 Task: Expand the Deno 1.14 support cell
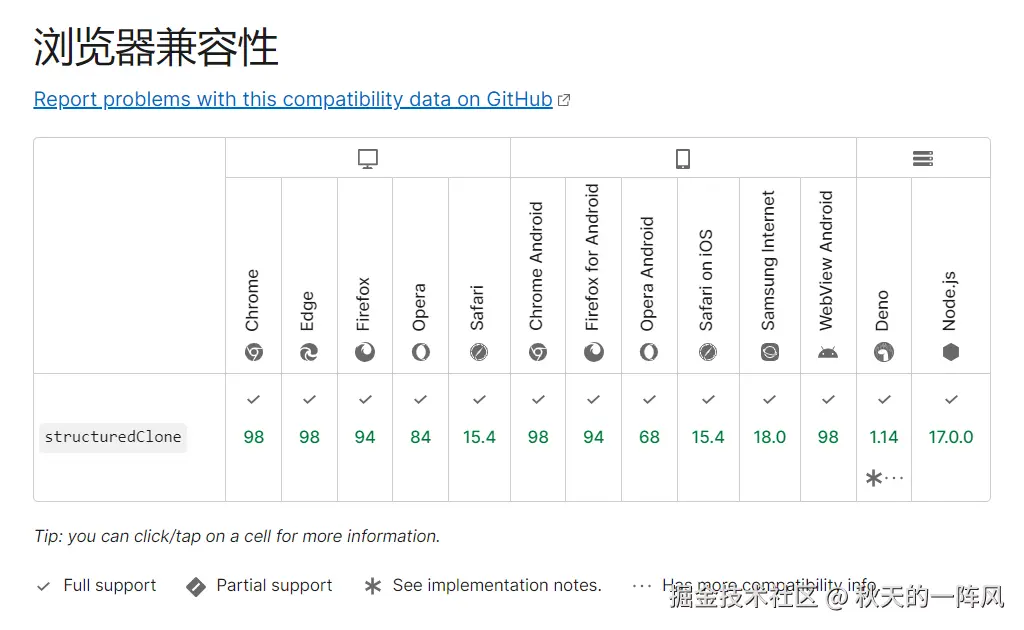click(x=884, y=437)
